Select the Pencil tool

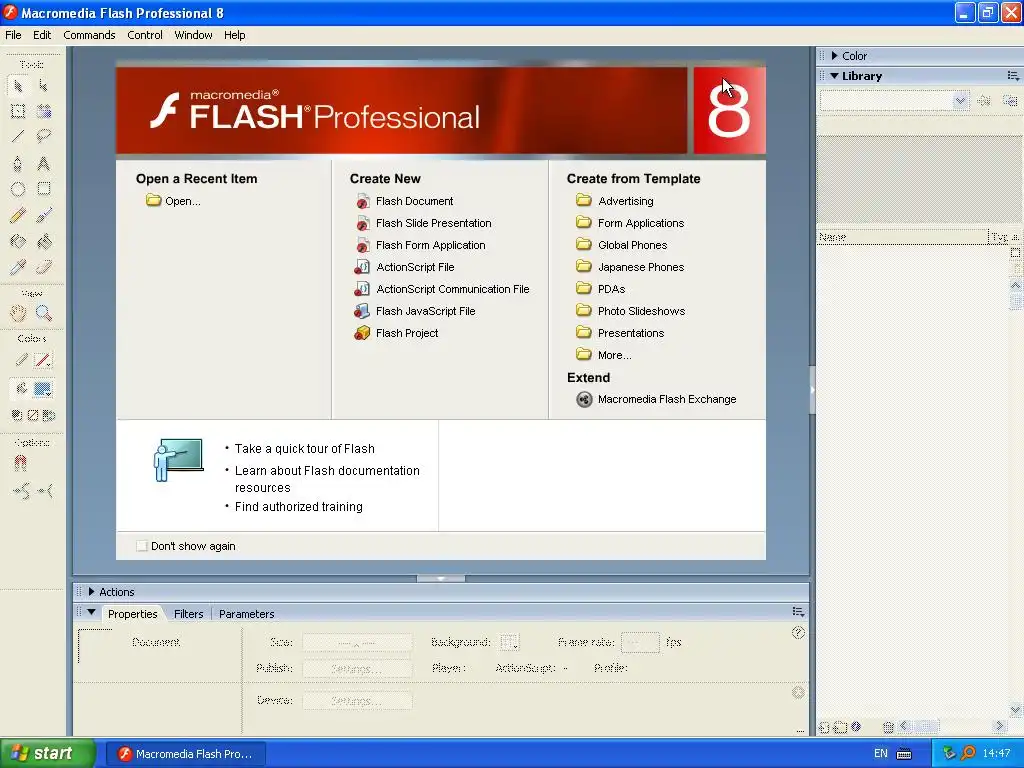18,216
